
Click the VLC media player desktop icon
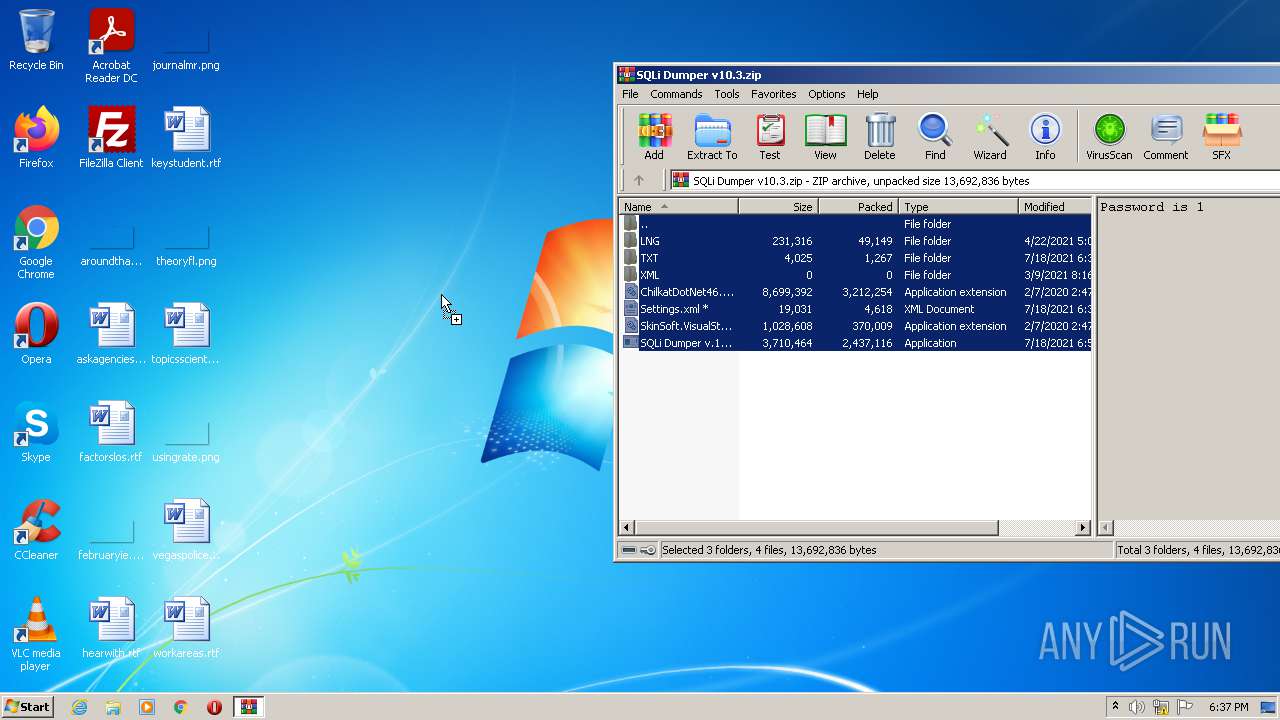tap(36, 634)
